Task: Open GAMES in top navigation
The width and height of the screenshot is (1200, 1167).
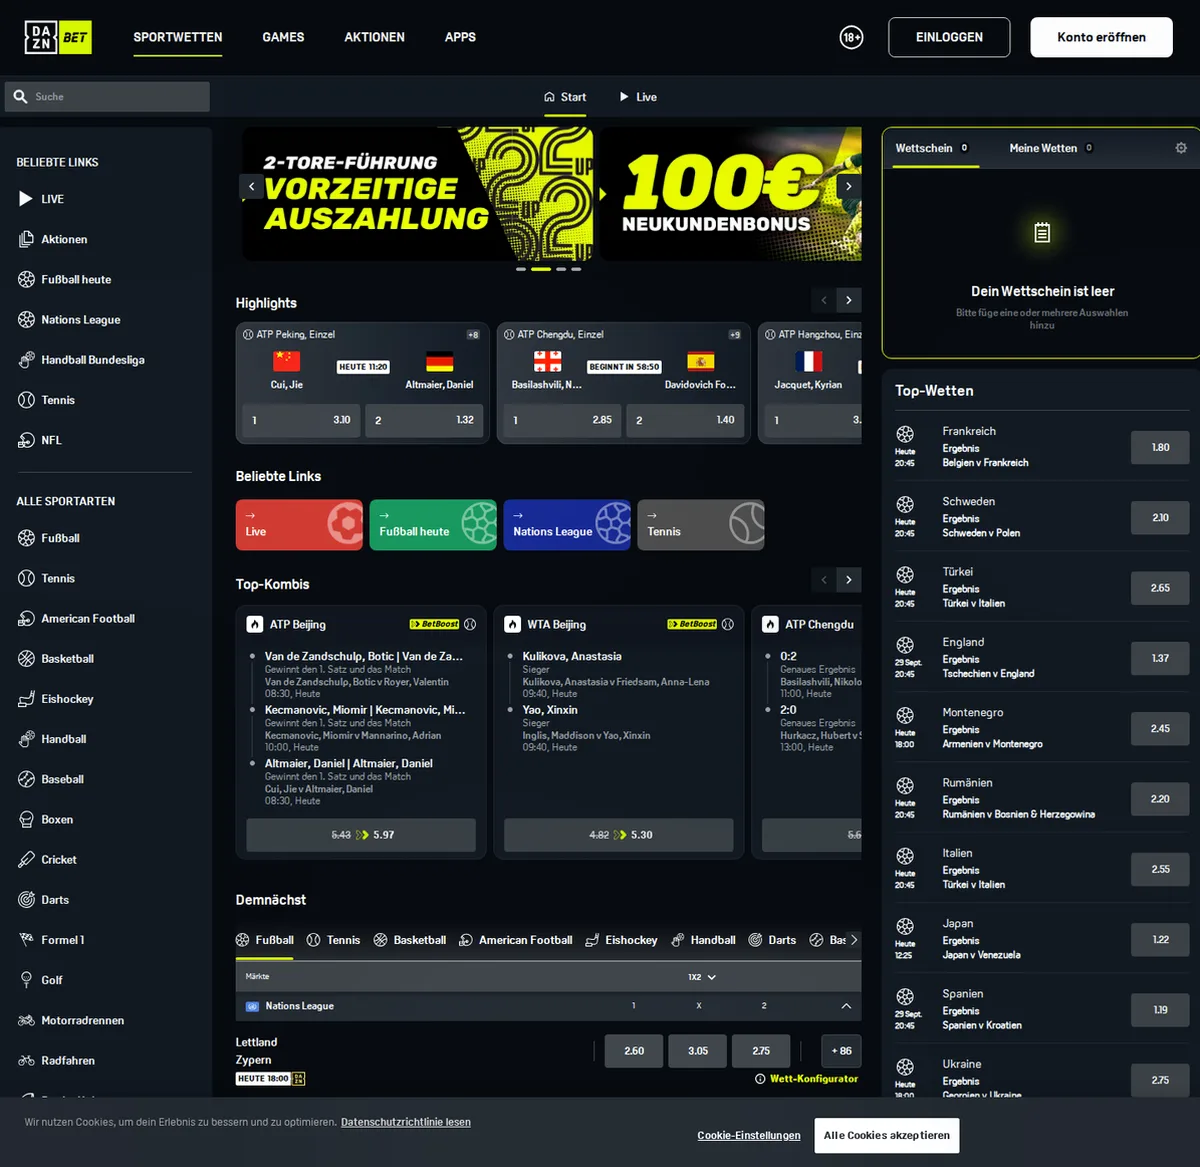Action: [283, 37]
